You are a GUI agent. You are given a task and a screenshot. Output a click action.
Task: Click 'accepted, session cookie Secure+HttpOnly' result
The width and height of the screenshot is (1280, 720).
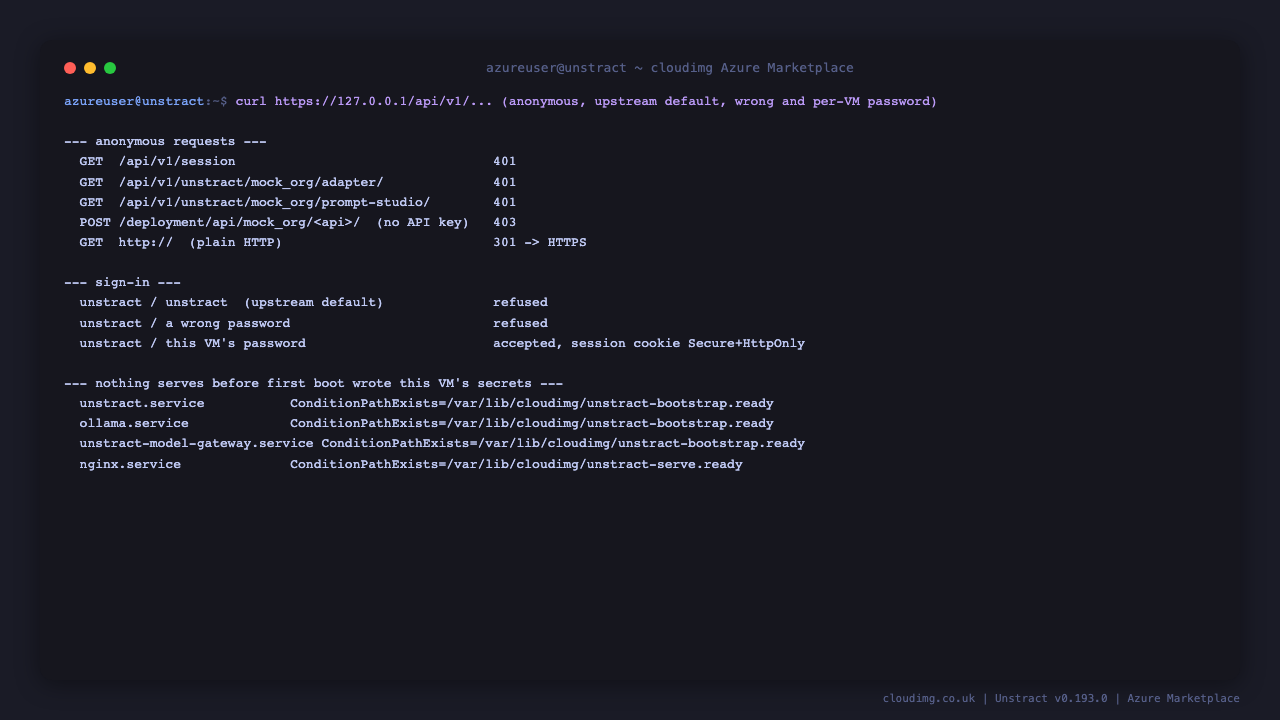tap(649, 343)
